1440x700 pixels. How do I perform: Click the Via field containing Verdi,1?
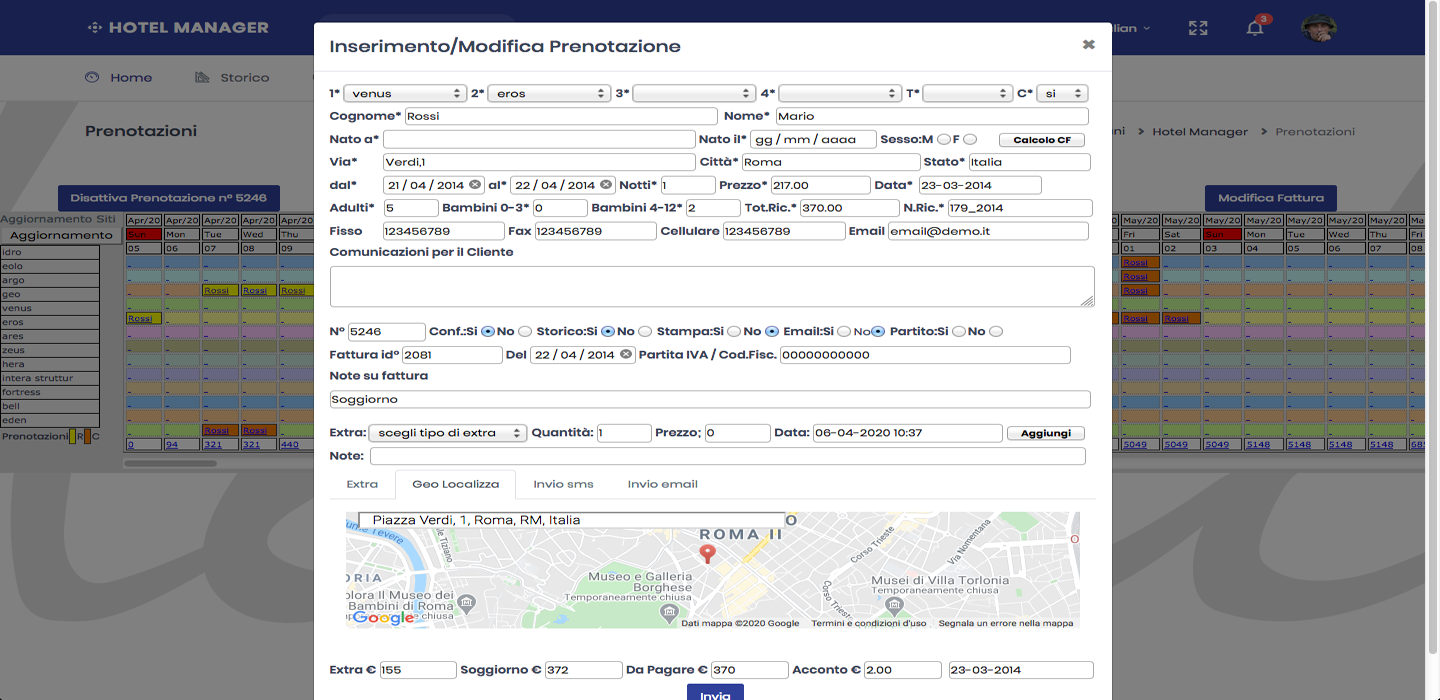539,162
